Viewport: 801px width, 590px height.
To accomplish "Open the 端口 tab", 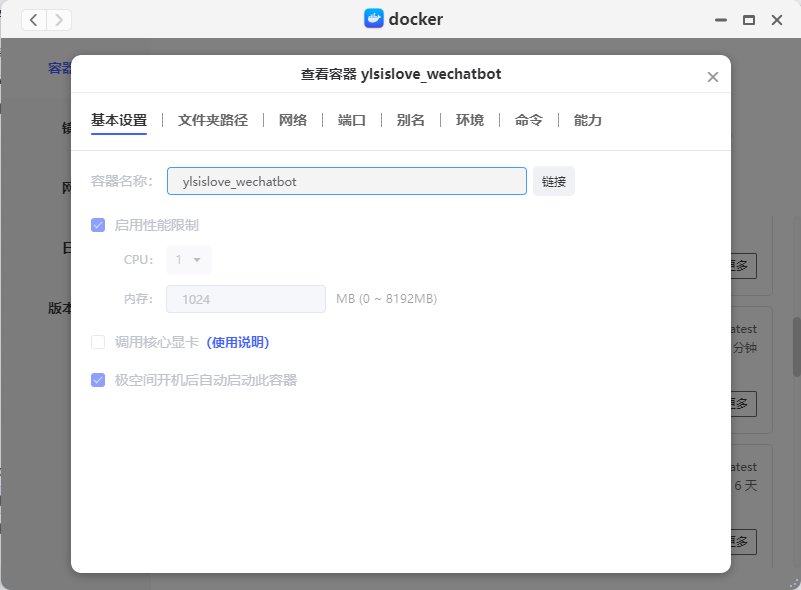I will pyautogui.click(x=352, y=120).
